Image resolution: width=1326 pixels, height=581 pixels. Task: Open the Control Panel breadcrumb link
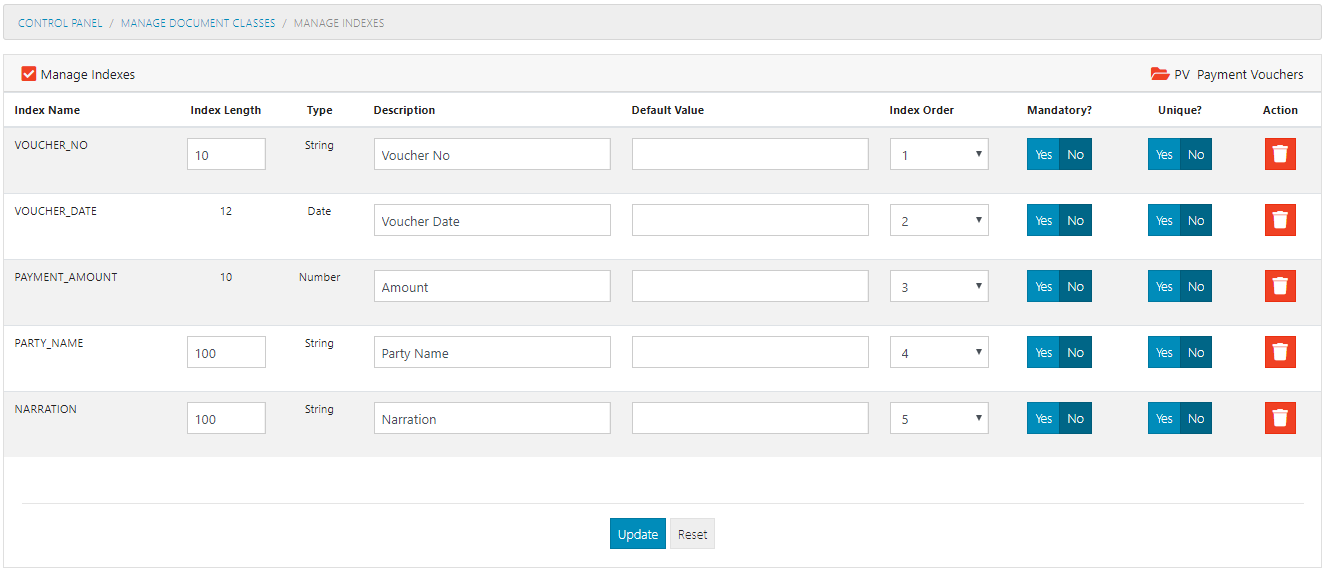pos(60,22)
